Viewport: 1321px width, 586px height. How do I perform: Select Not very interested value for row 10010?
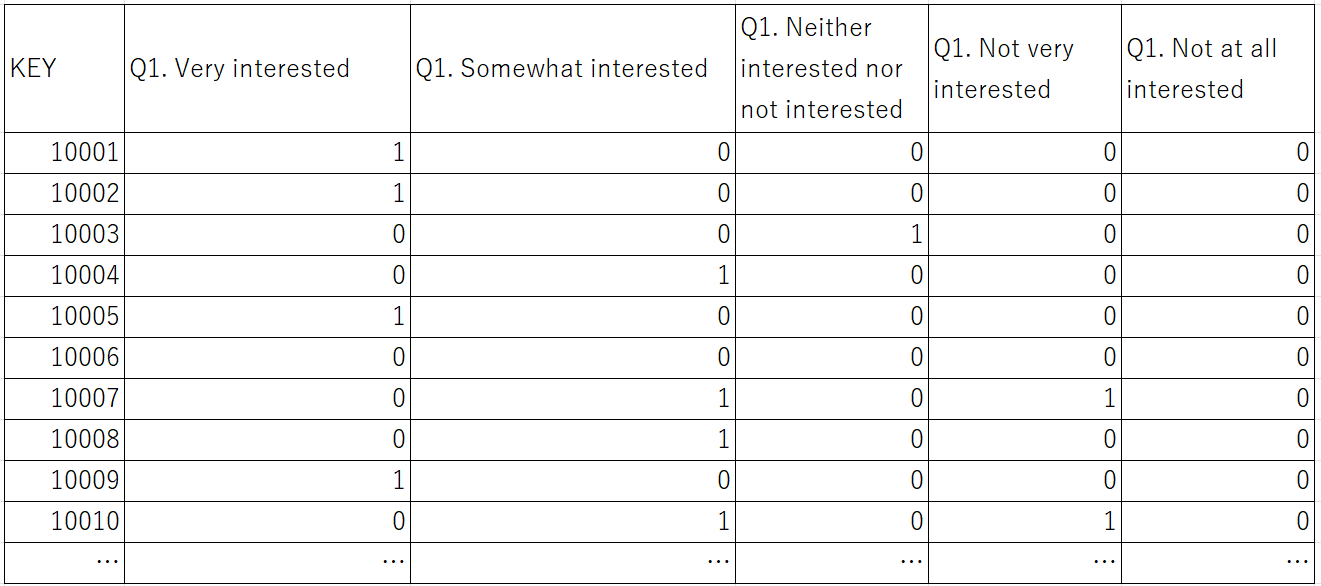(x=1024, y=521)
